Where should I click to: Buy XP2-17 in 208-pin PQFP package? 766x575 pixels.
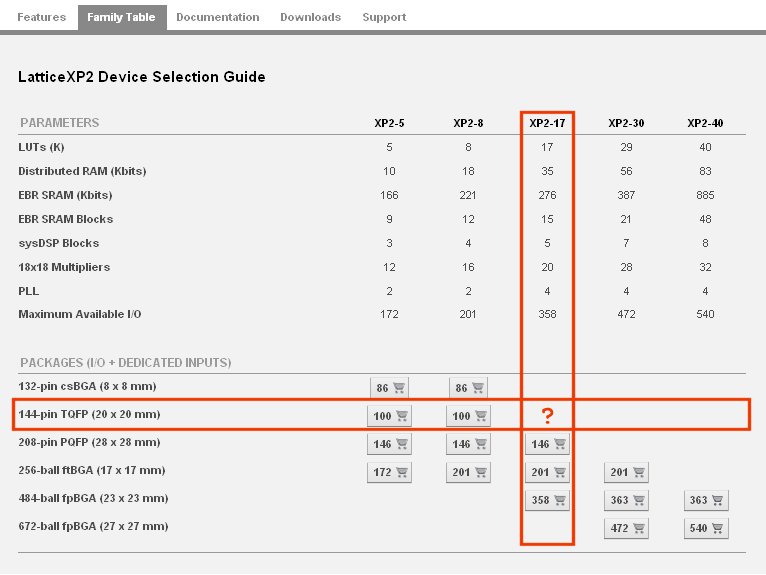click(548, 444)
